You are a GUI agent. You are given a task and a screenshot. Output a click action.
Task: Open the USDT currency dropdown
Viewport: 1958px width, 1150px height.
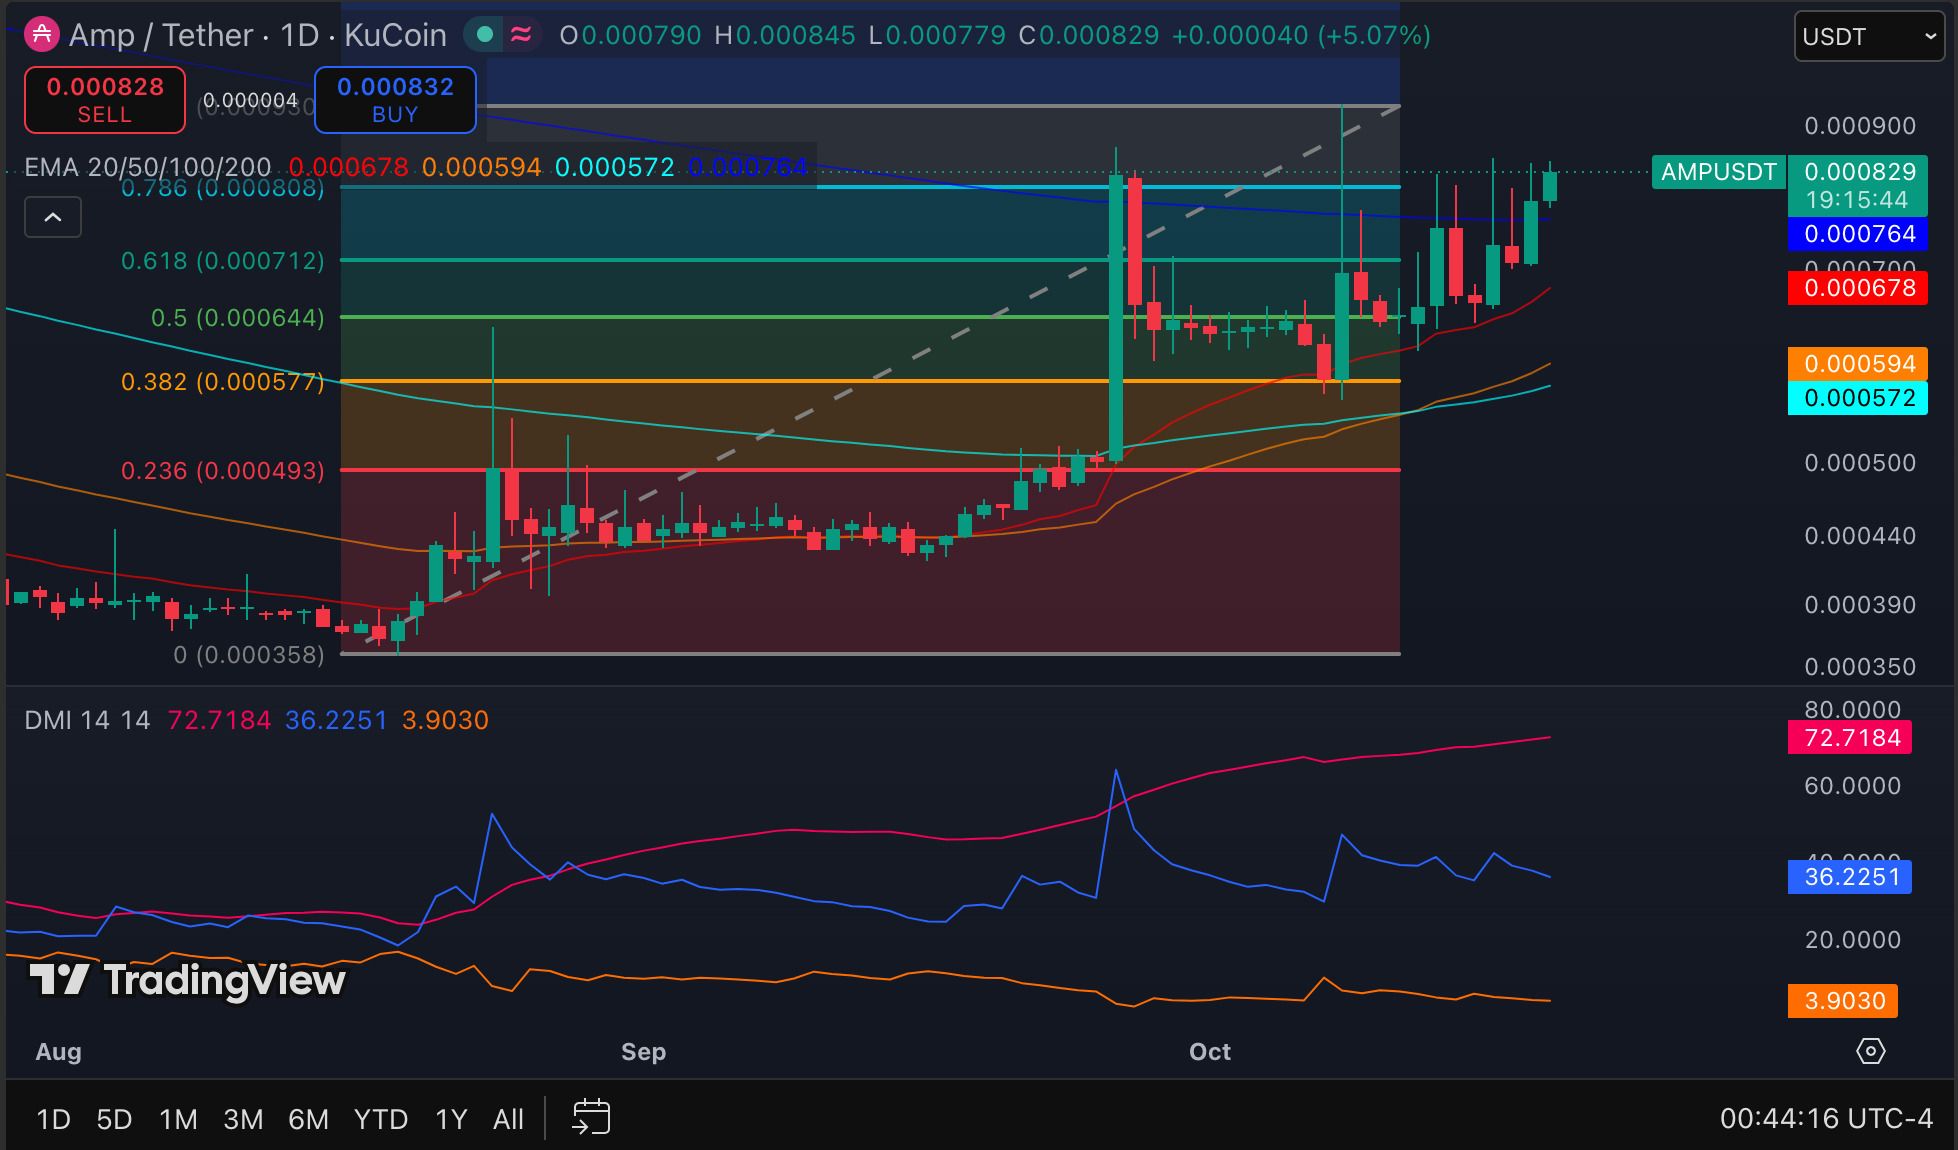pyautogui.click(x=1869, y=37)
